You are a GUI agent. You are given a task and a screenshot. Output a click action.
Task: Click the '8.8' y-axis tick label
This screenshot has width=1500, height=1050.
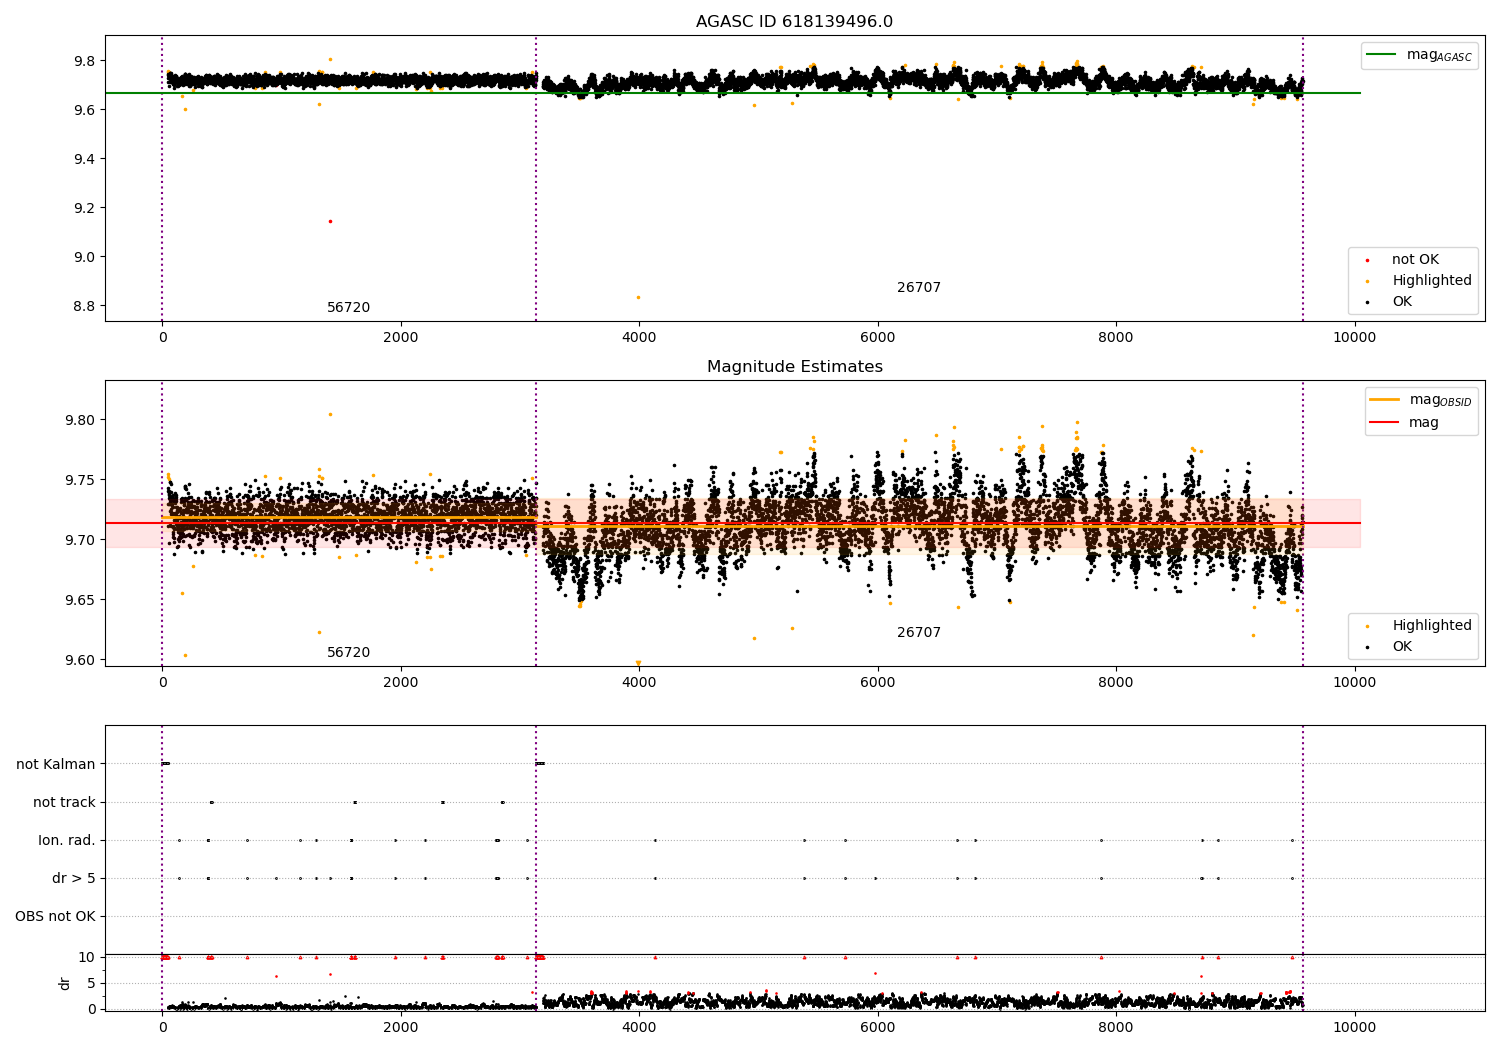pyautogui.click(x=85, y=306)
